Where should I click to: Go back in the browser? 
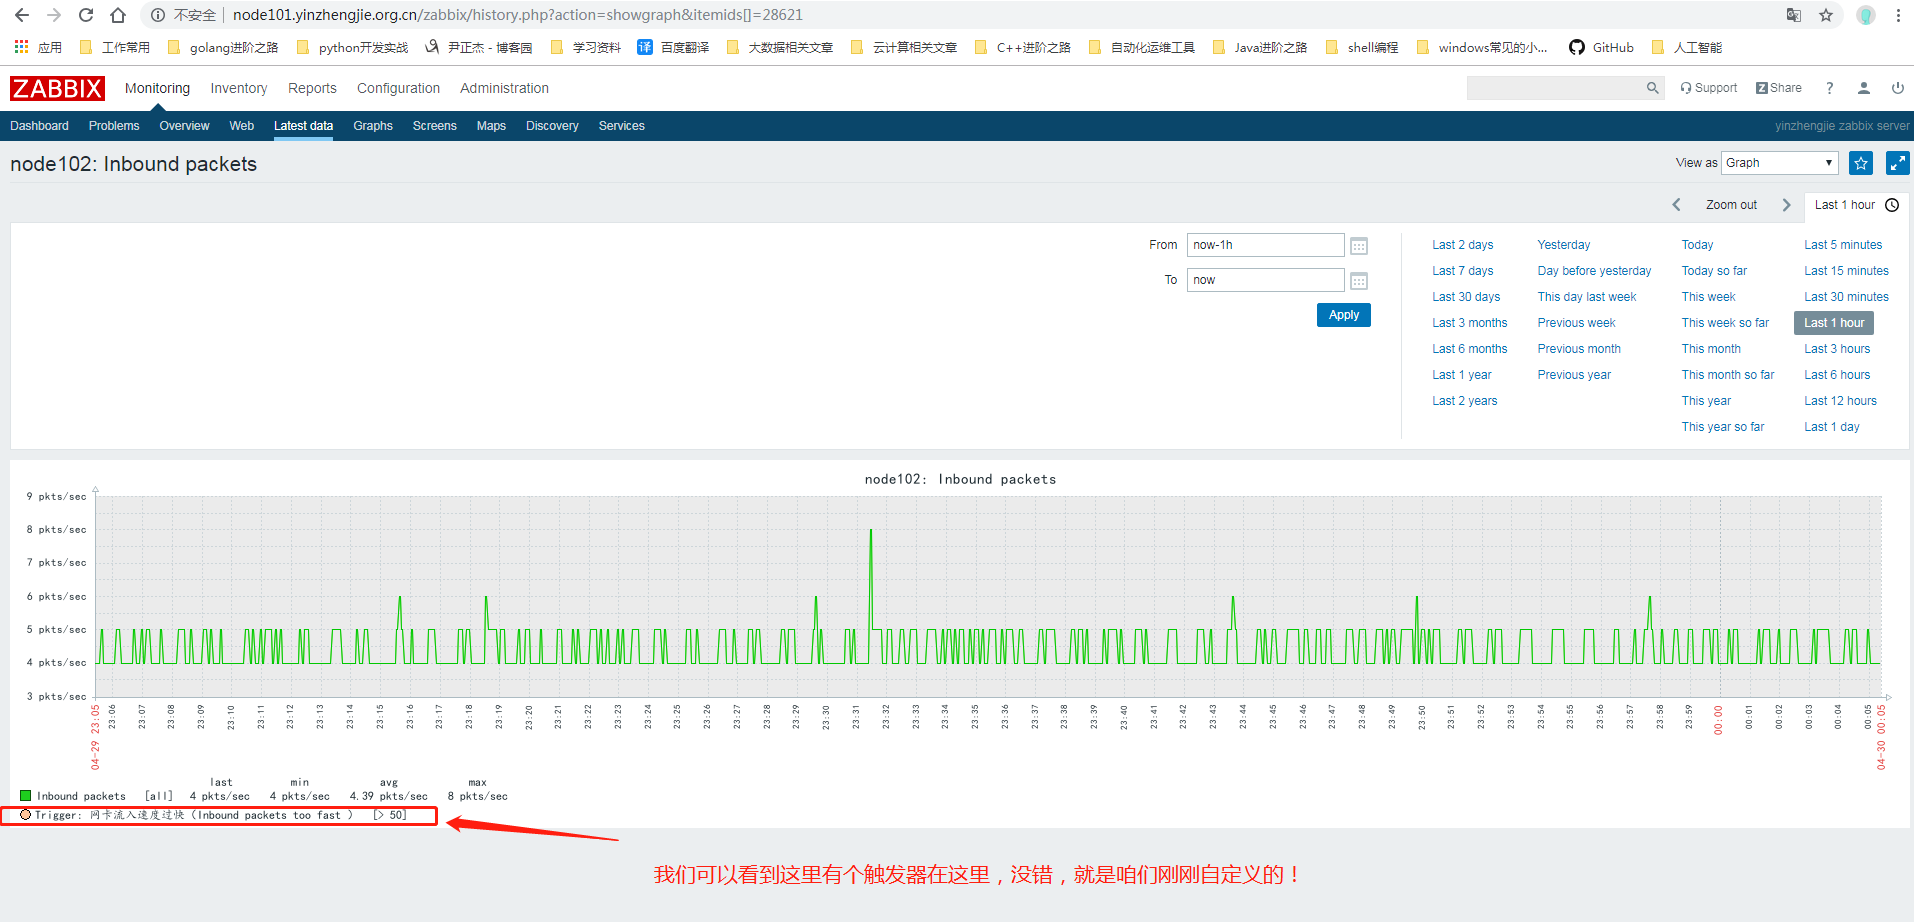(22, 15)
